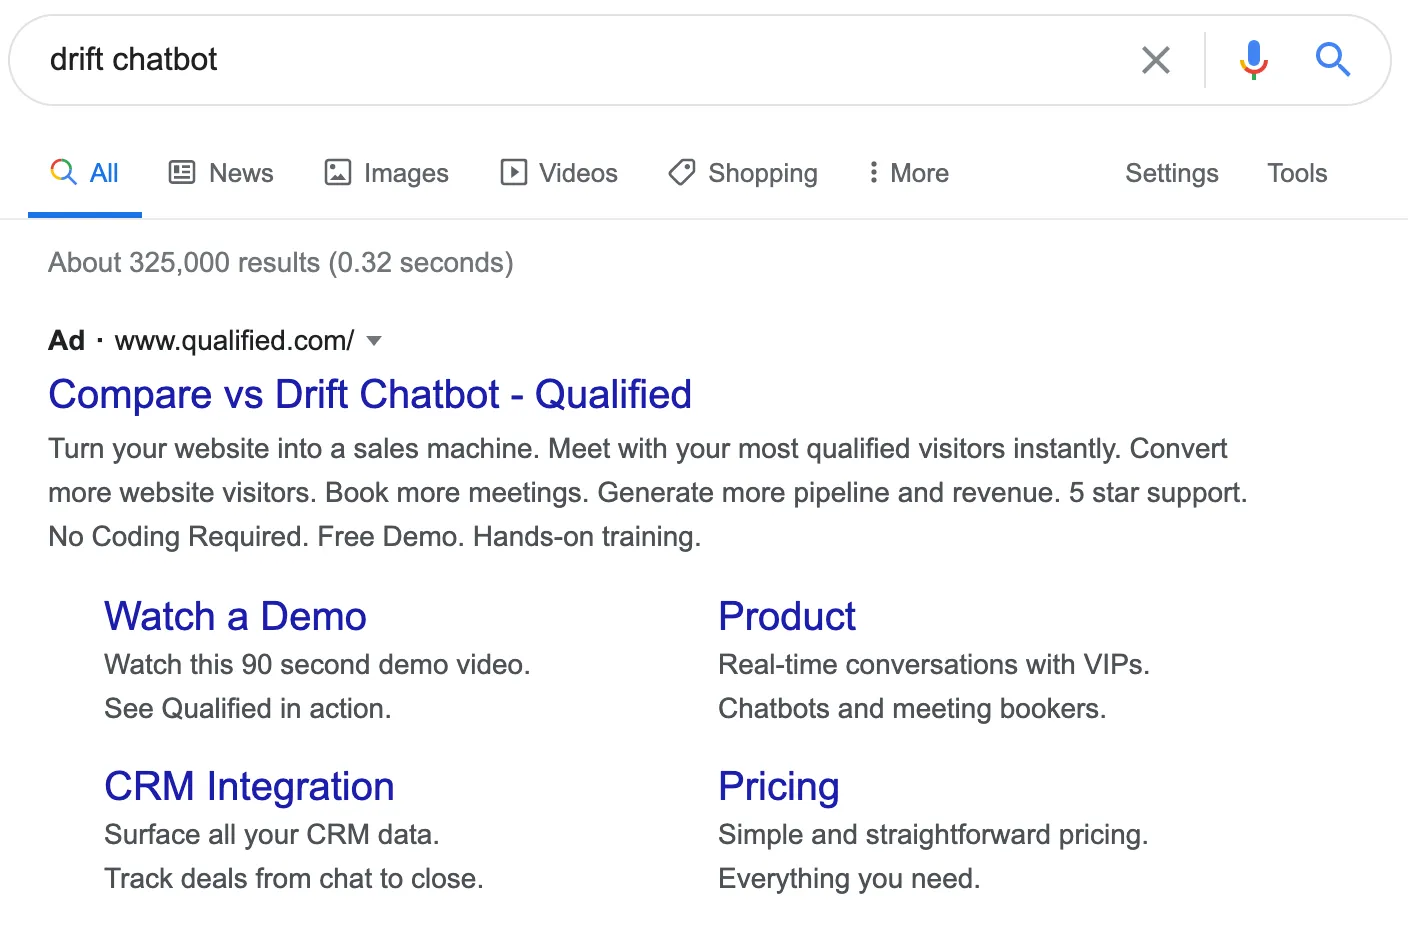This screenshot has width=1408, height=948.
Task: Open the Settings menu
Action: (x=1171, y=172)
